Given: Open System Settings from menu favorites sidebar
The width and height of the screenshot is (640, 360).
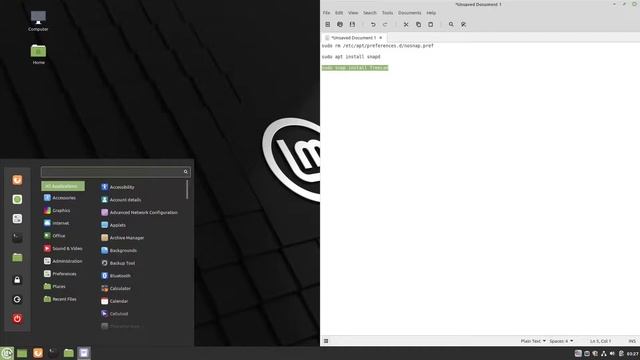Looking at the screenshot, I should pos(17,219).
